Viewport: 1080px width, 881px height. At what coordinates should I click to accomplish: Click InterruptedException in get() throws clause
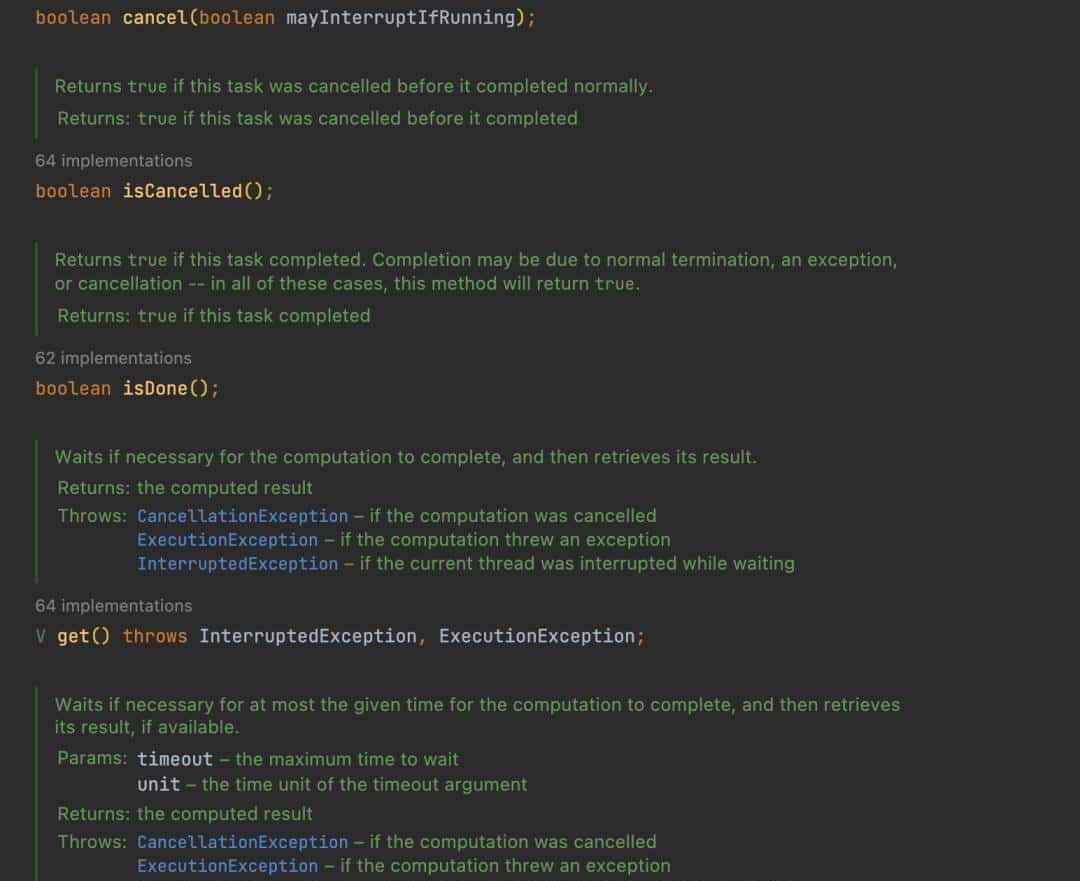pyautogui.click(x=307, y=636)
